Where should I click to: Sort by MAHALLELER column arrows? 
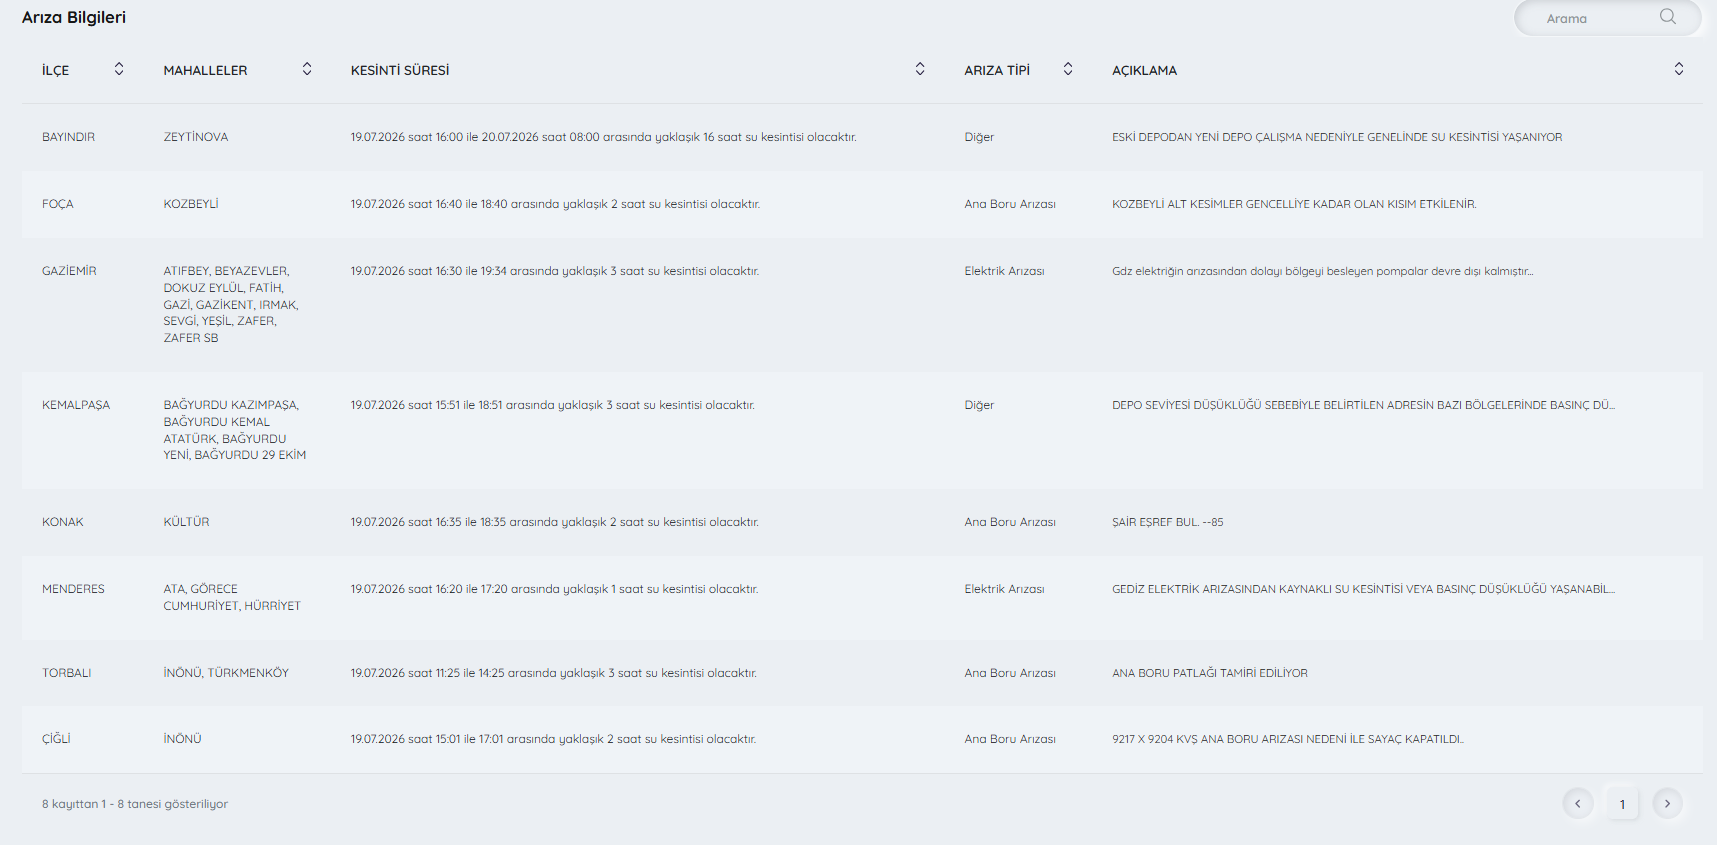pyautogui.click(x=307, y=69)
